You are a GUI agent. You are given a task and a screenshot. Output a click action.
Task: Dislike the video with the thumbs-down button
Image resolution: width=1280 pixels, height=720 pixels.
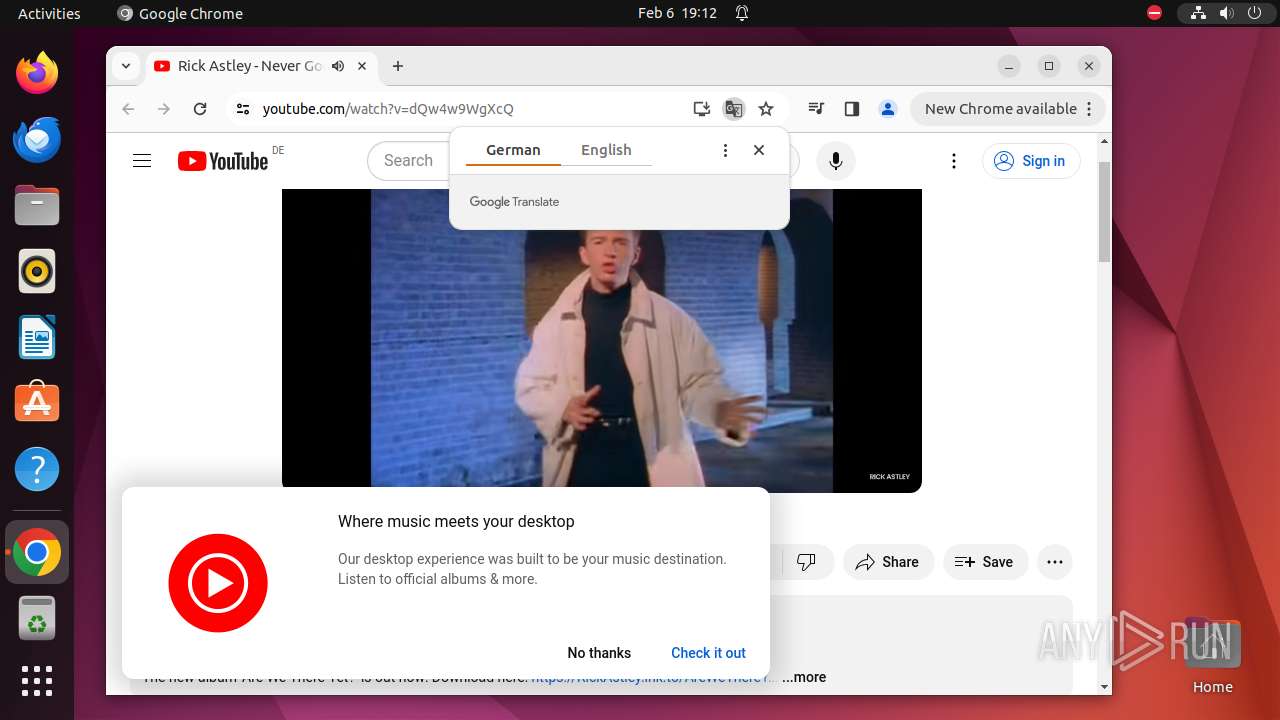pyautogui.click(x=806, y=562)
